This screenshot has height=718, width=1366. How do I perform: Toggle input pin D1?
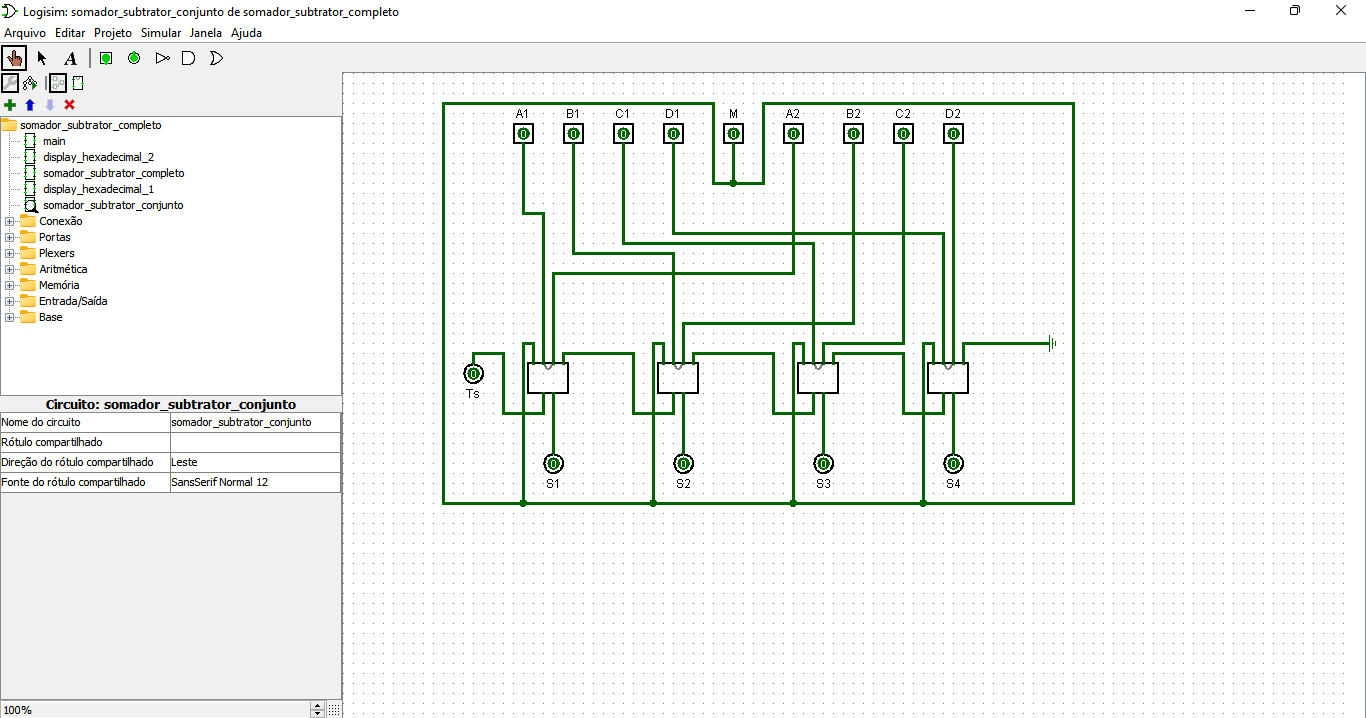[x=673, y=134]
